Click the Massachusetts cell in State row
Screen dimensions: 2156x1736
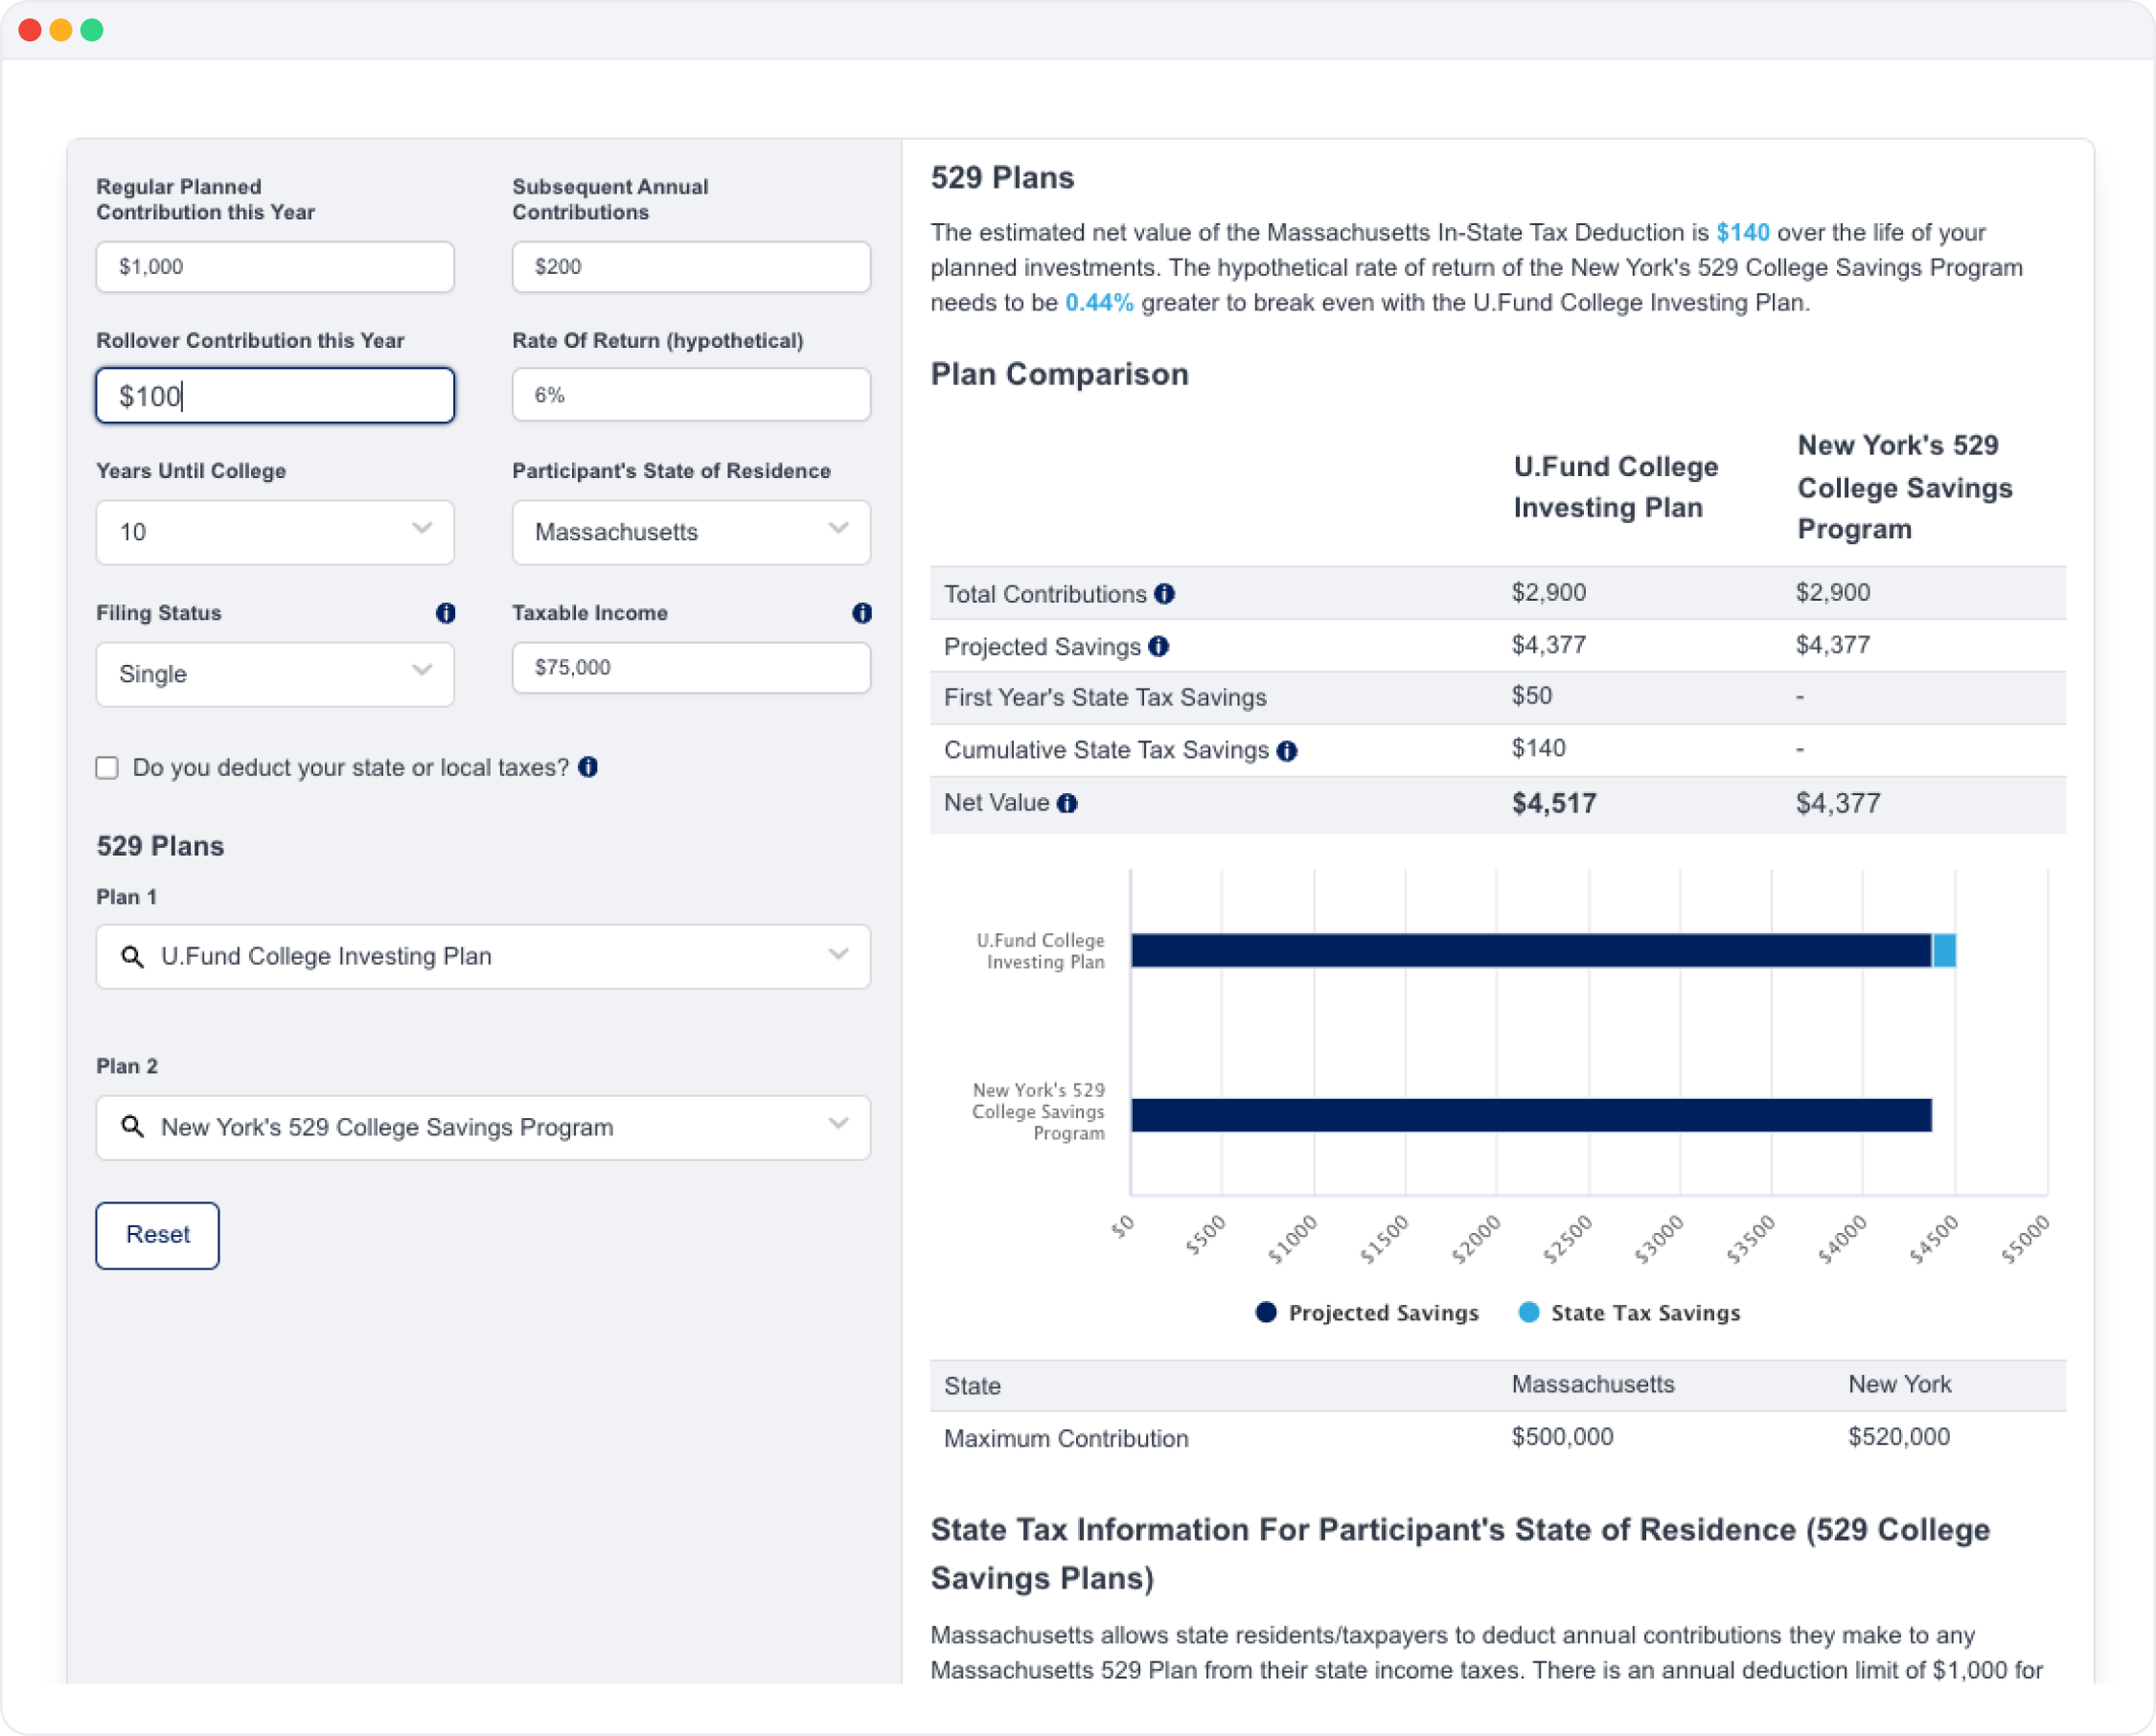(x=1593, y=1385)
